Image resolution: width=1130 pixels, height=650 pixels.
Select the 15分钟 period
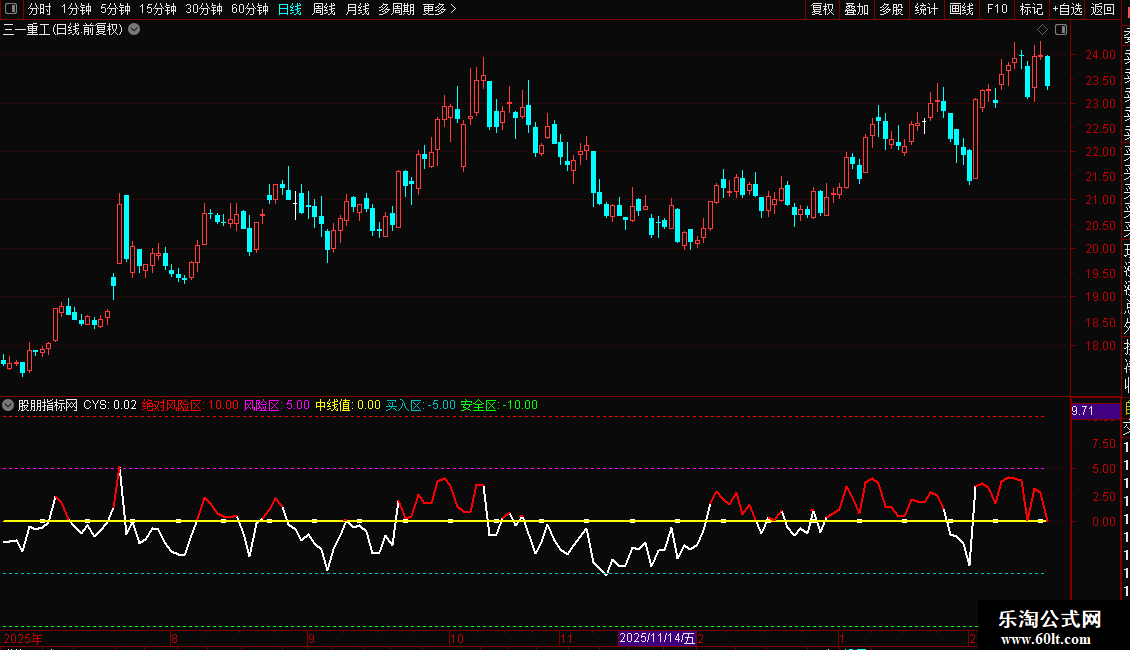pos(158,9)
